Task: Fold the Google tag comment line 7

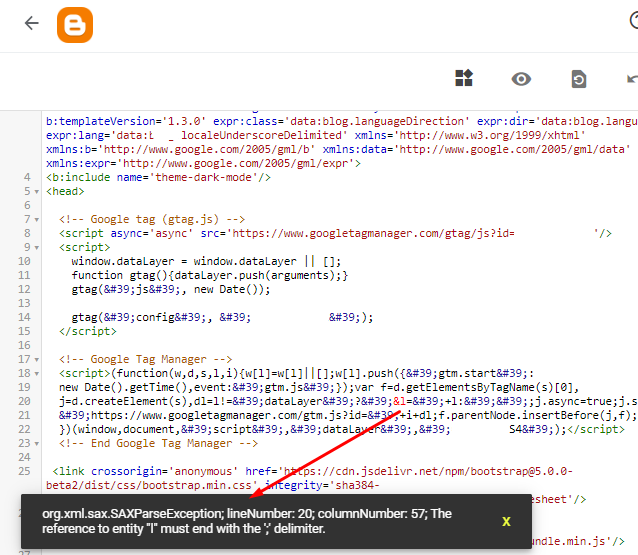Action: [37, 220]
